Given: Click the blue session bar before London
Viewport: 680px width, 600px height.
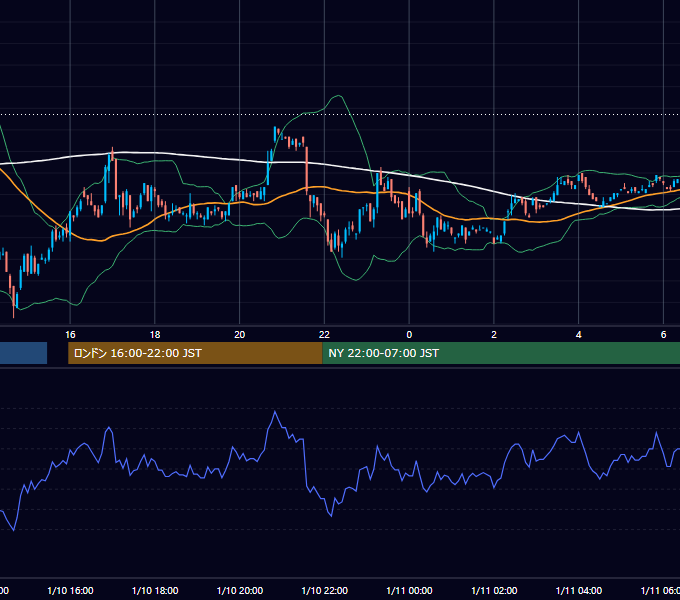Looking at the screenshot, I should coord(23,353).
